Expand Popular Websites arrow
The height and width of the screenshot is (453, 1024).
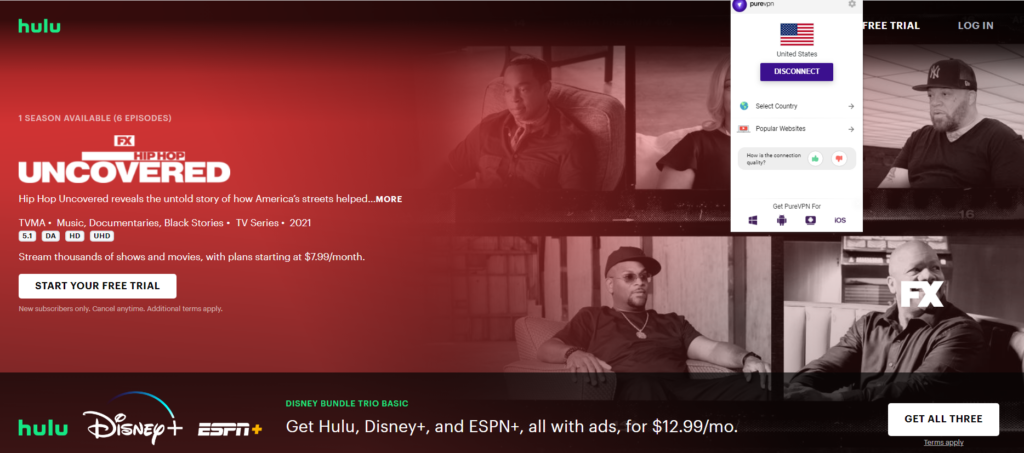851,129
